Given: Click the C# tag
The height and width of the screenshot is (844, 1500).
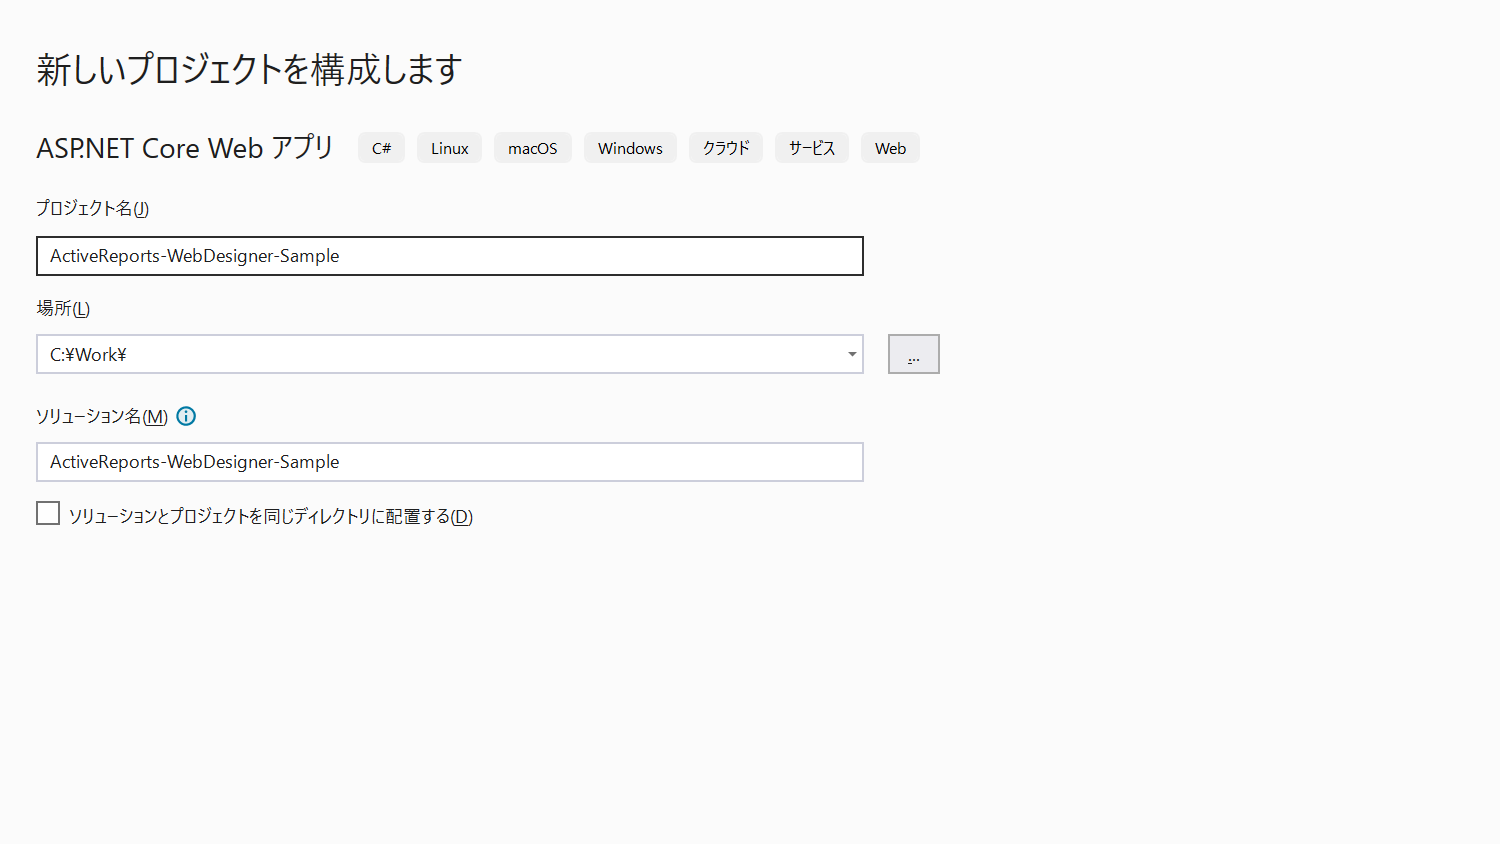Looking at the screenshot, I should pyautogui.click(x=381, y=148).
